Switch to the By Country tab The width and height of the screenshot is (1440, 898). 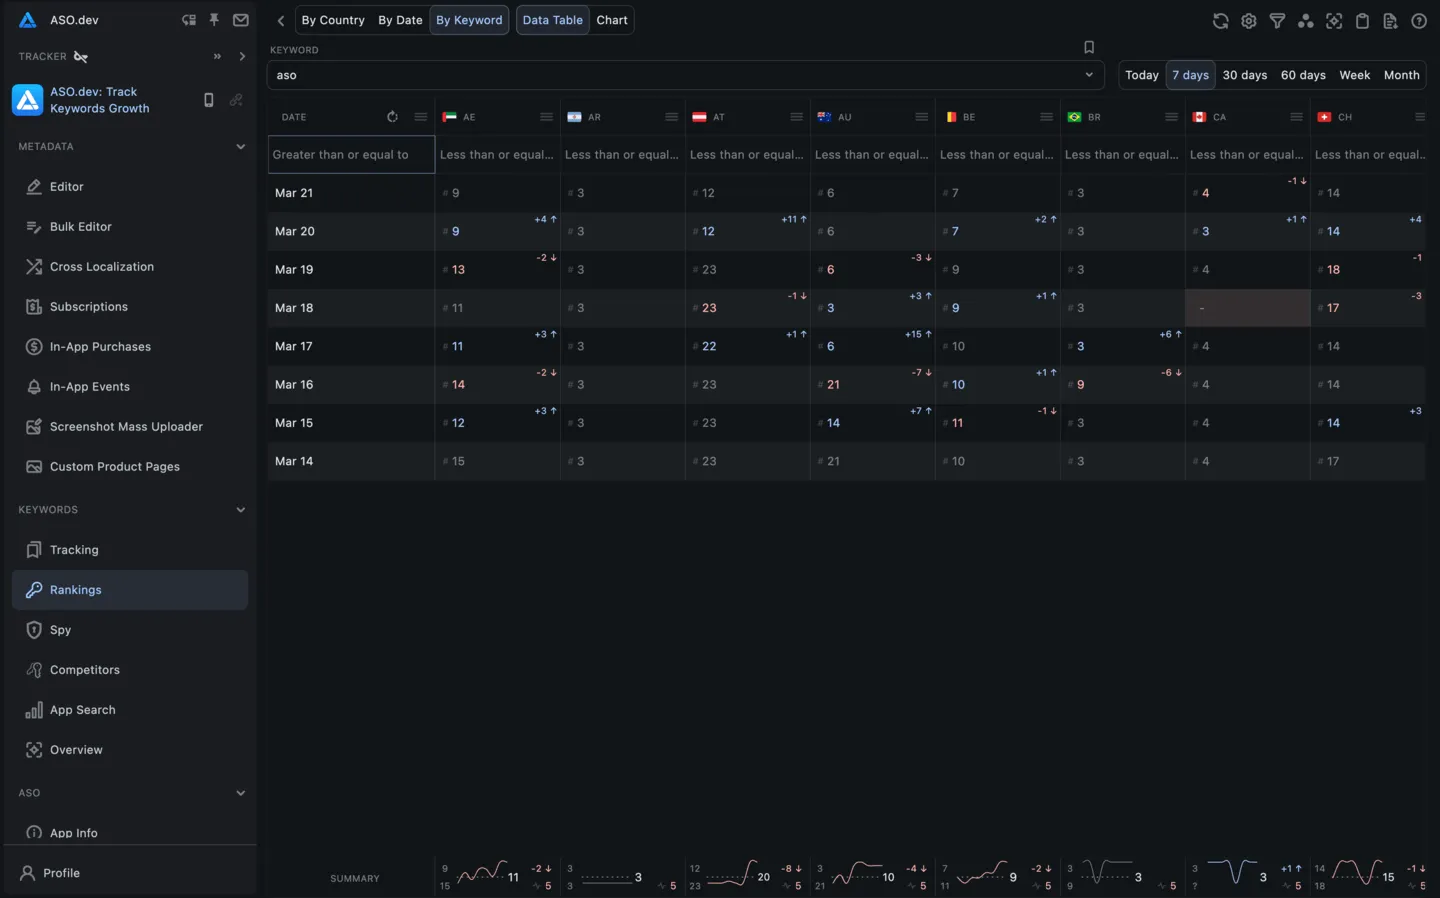point(333,20)
